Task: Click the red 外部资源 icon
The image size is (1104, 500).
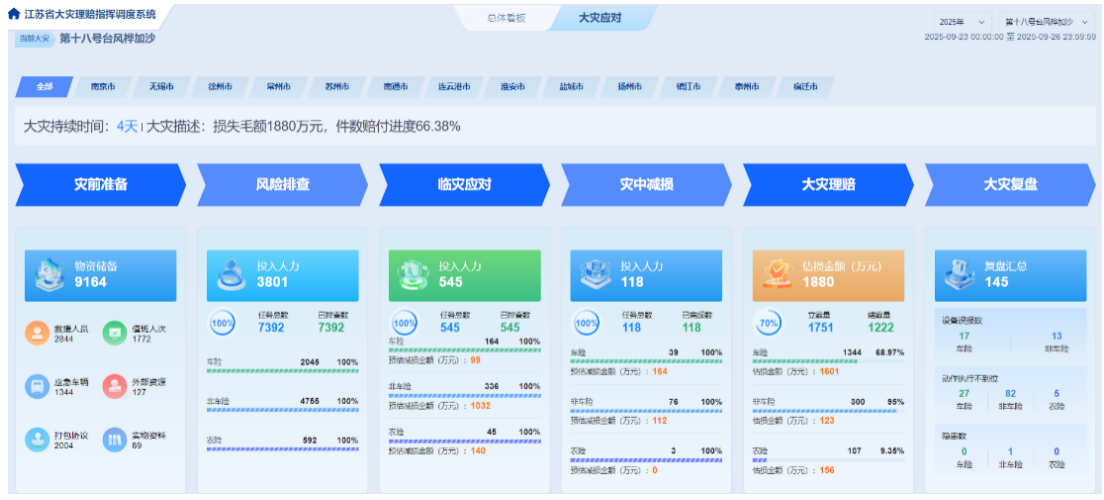Action: click(114, 386)
